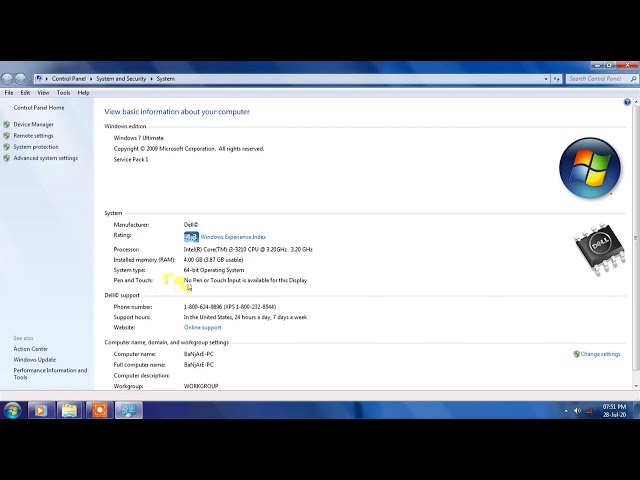Open the address bar history dropdown arrow
Screen dimensions: 640x480
click(x=546, y=79)
